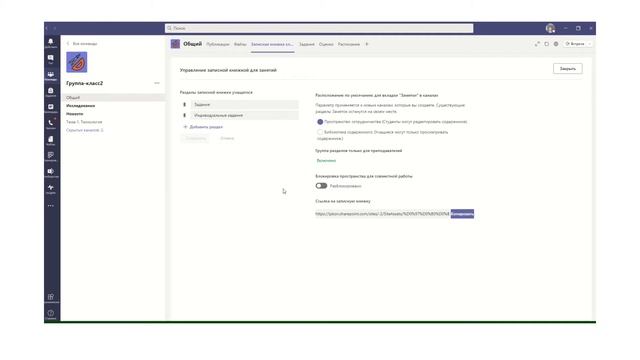Viewport: 640px width, 360px height.
Task: Expand the tab to full screen
Action: point(537,44)
